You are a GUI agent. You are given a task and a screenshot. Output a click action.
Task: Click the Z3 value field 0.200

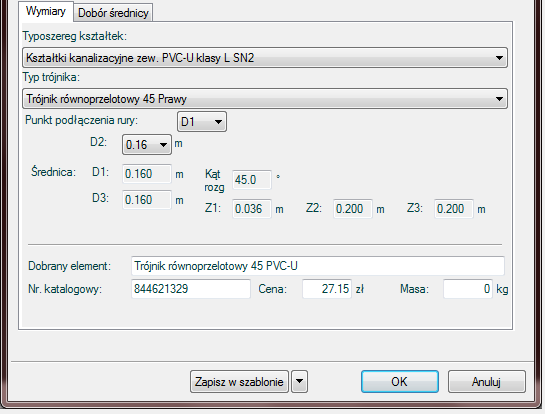(x=454, y=209)
